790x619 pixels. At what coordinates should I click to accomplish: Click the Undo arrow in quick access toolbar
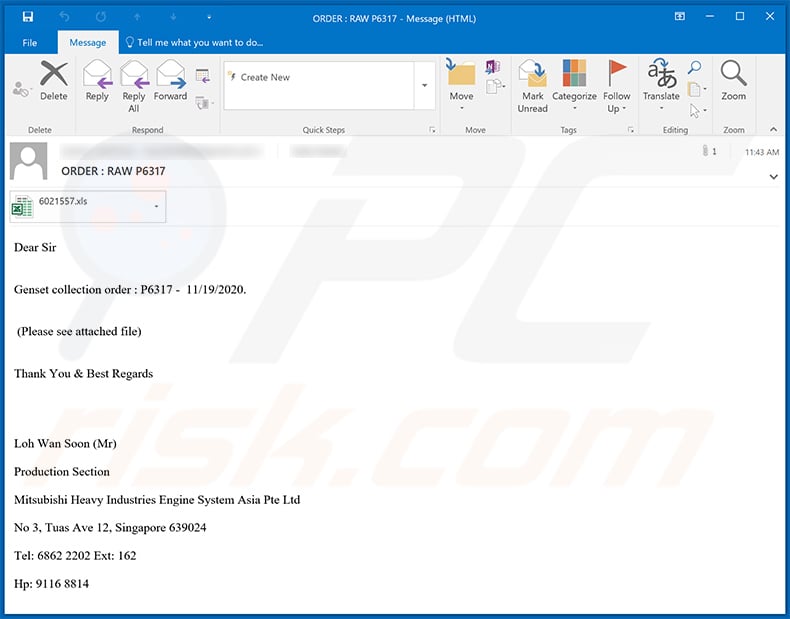pos(64,17)
